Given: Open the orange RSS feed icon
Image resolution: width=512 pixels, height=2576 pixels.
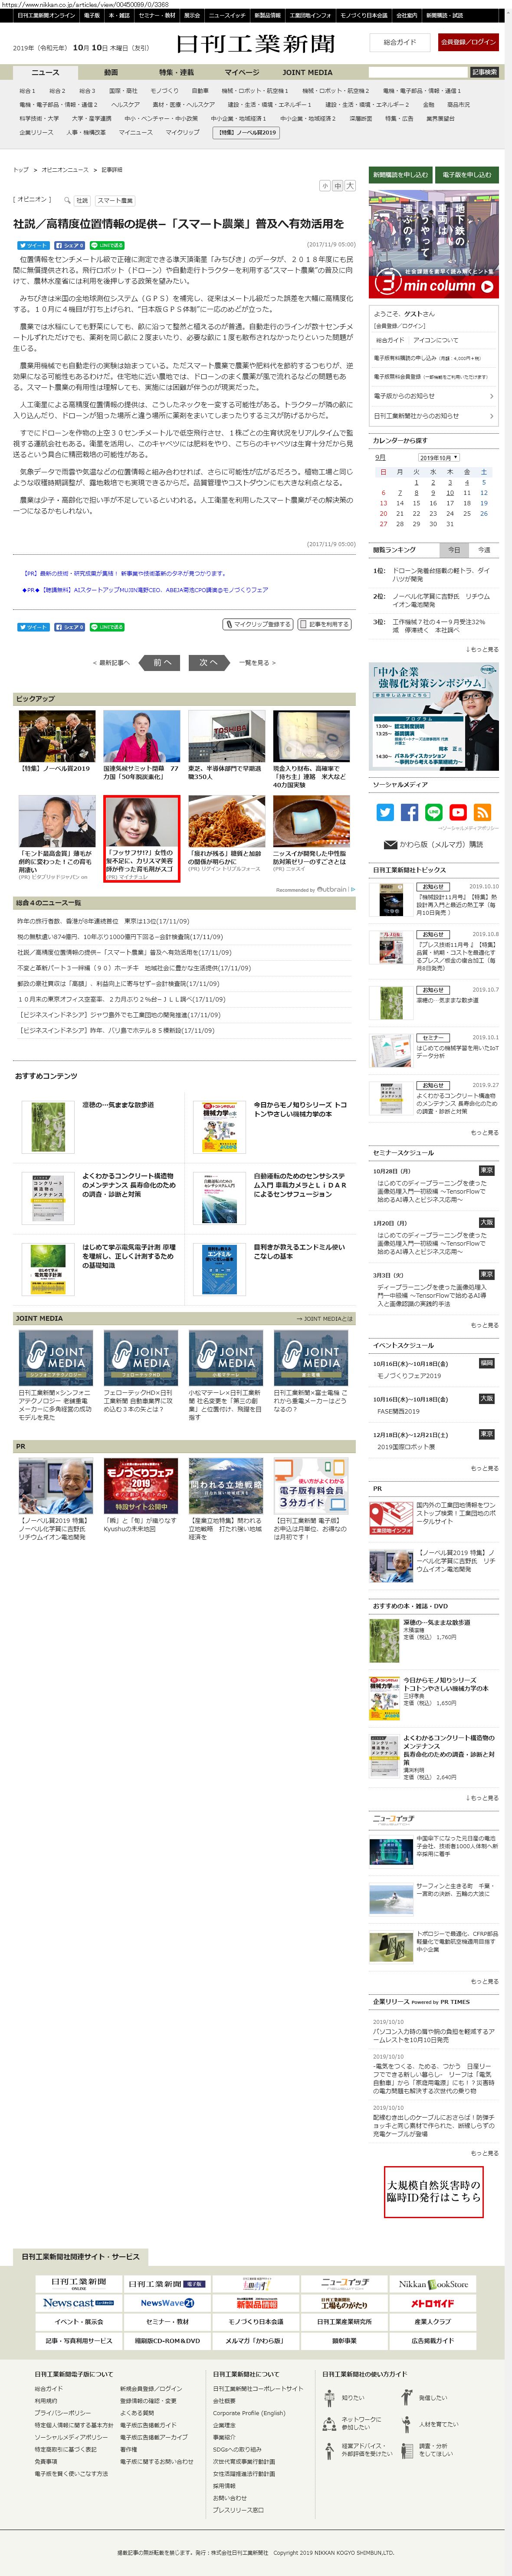Looking at the screenshot, I should tap(482, 812).
